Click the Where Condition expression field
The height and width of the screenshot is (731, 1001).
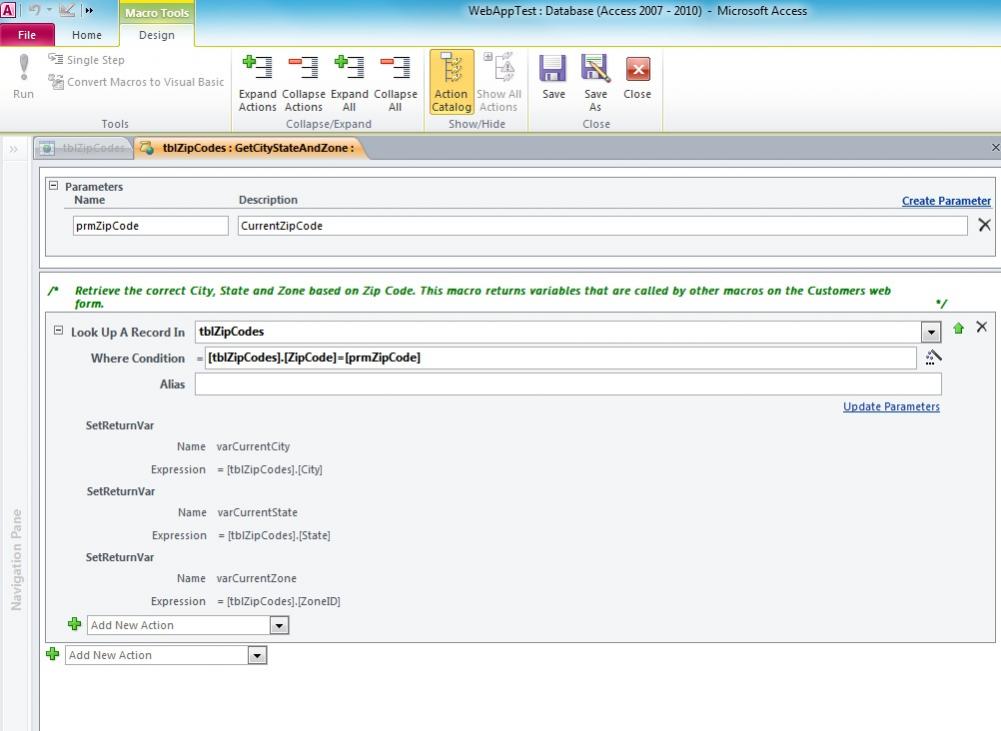click(x=561, y=358)
